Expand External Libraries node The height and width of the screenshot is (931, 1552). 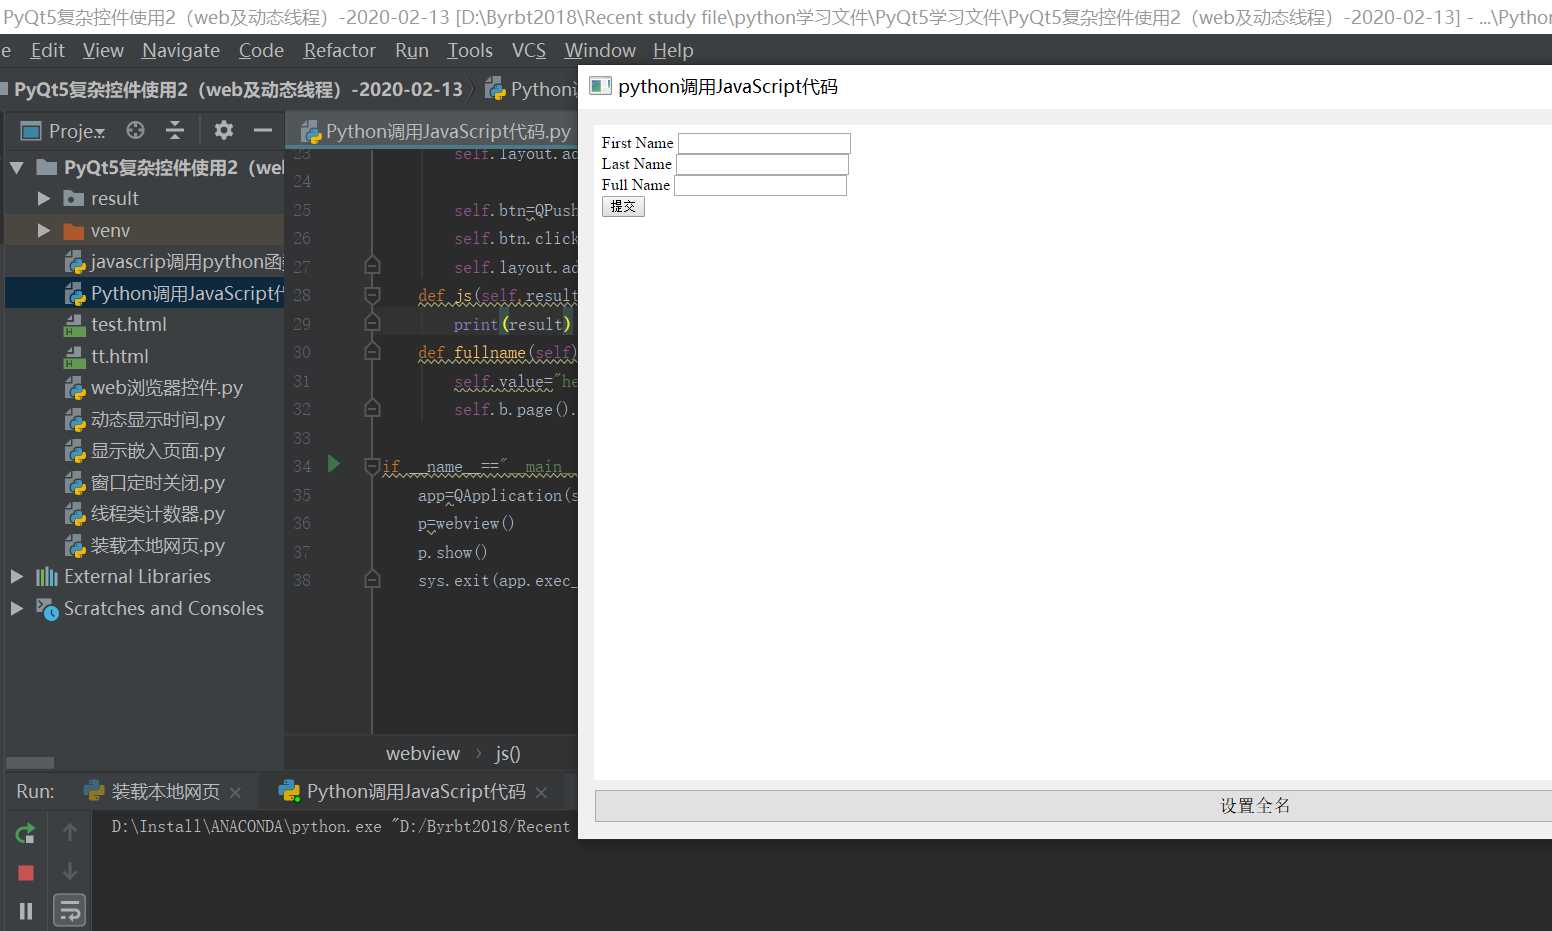16,577
